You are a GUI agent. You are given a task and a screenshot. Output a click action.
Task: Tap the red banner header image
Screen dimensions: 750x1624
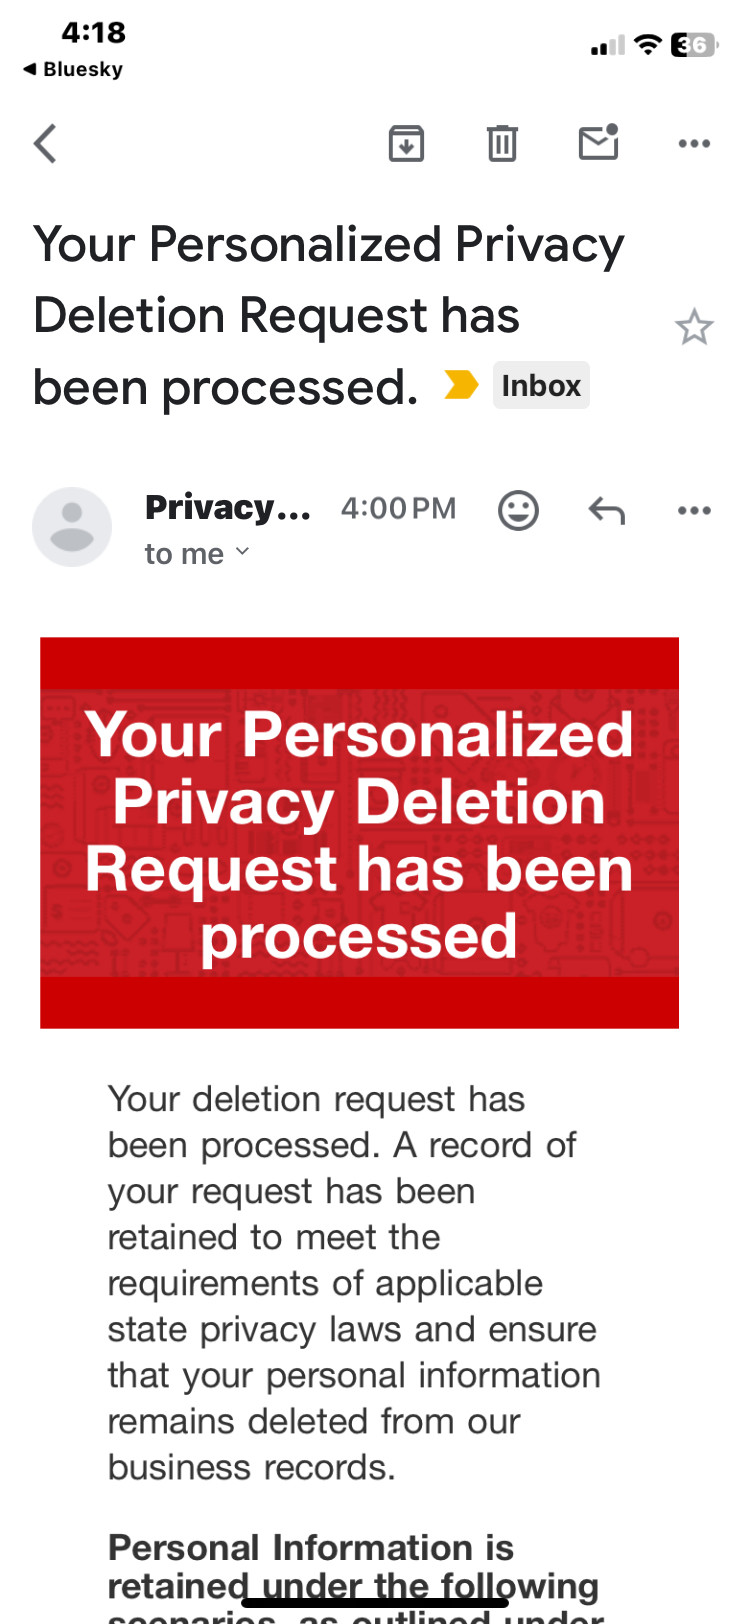tap(359, 832)
